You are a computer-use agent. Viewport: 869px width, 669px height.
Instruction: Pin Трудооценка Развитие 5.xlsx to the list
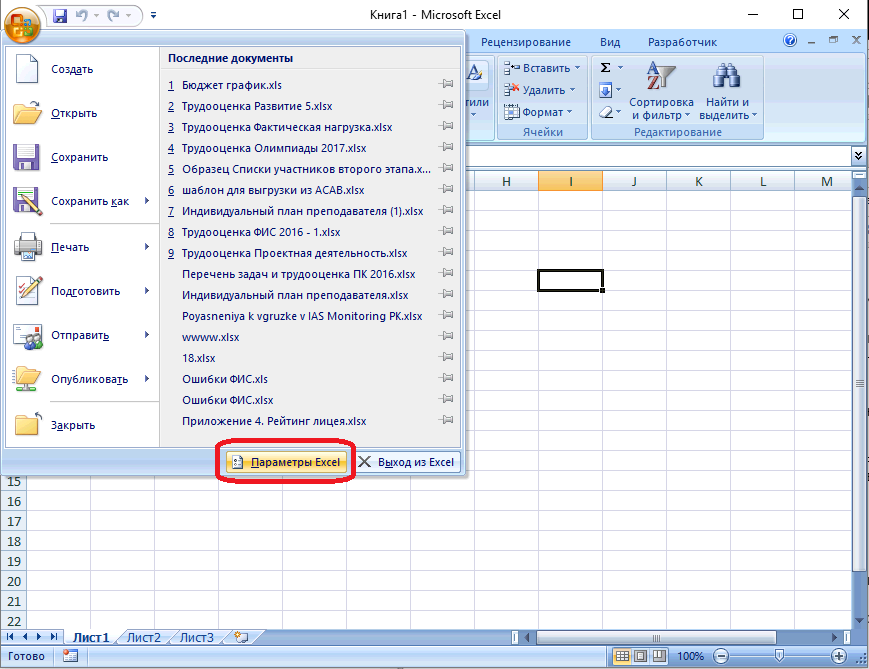tap(446, 105)
